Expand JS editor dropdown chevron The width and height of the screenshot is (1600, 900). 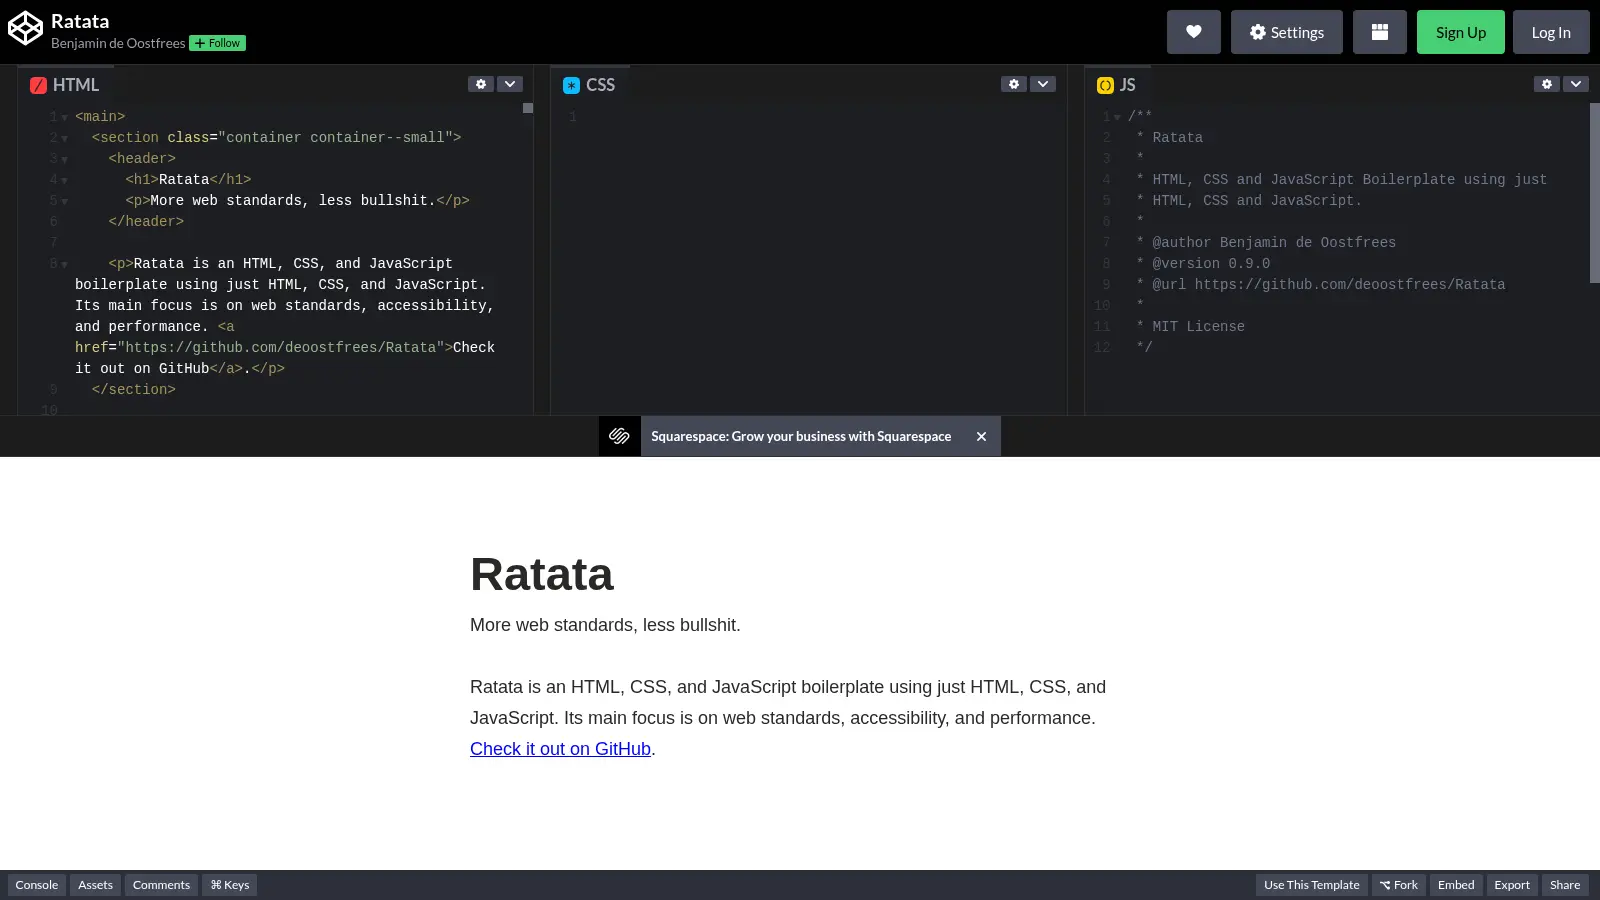click(x=1576, y=84)
